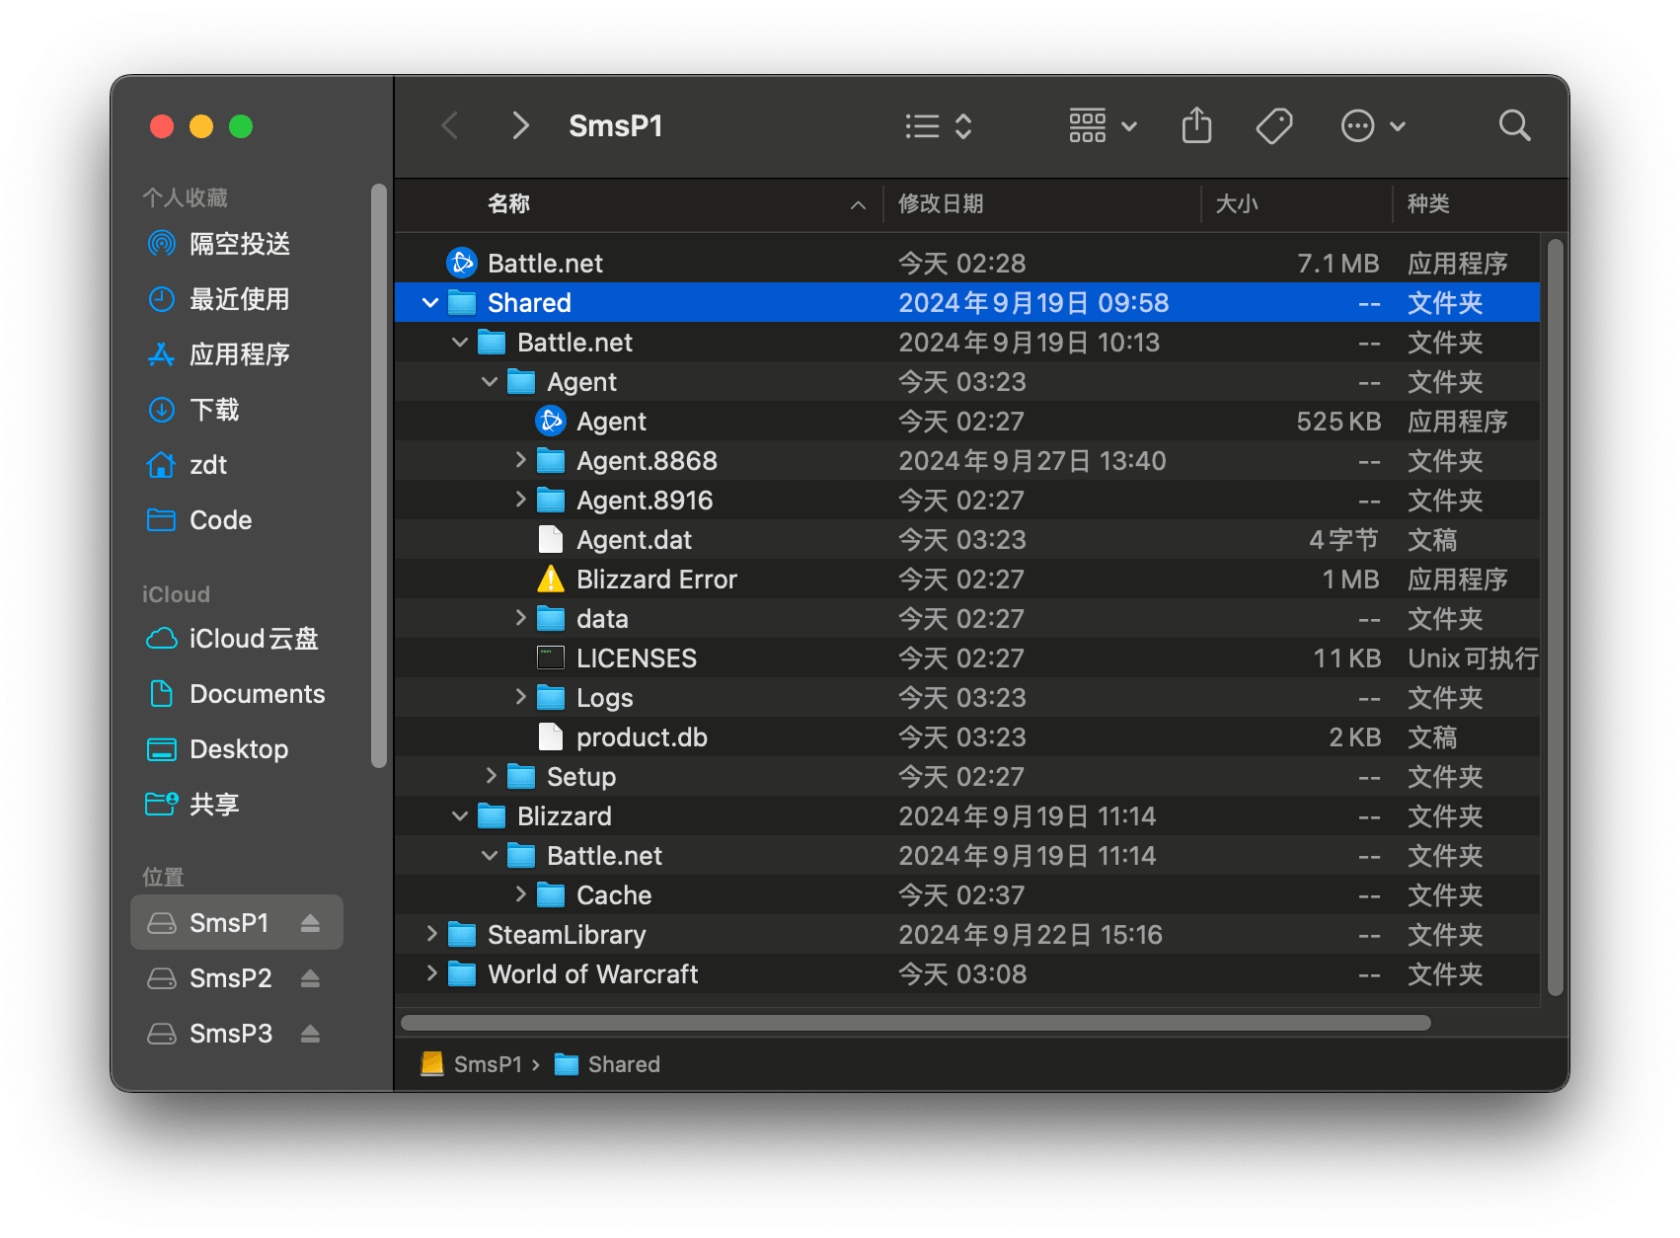Click the yellow minimize window button
The image size is (1680, 1238).
point(201,126)
